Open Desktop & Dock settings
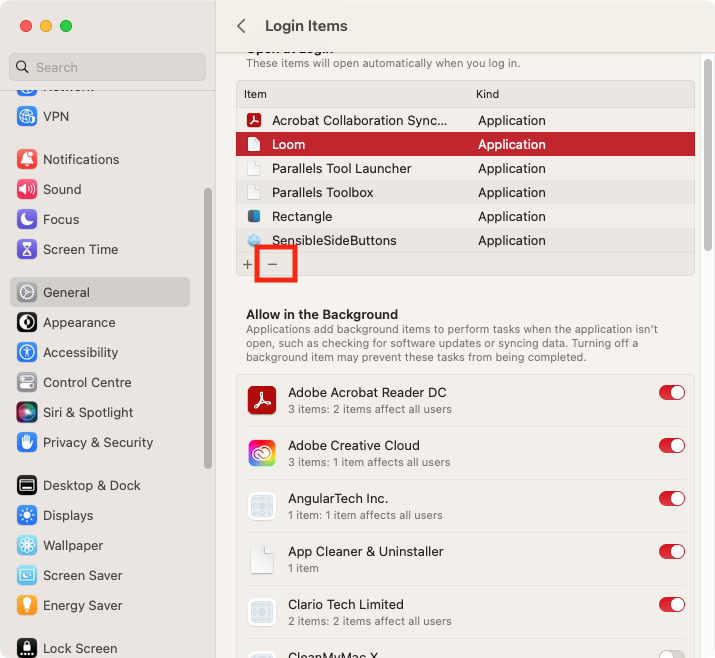This screenshot has width=715, height=658. point(100,485)
